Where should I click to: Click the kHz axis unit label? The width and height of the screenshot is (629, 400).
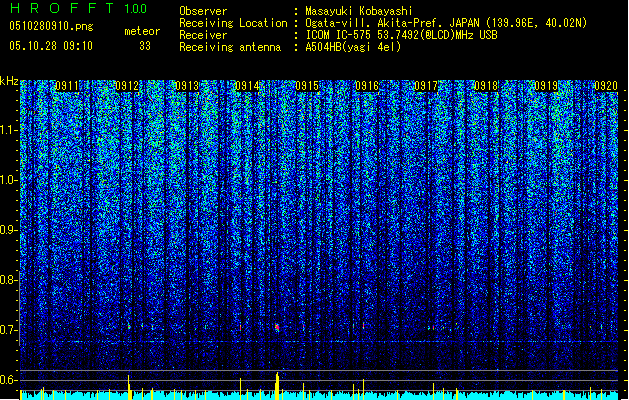(x=9, y=81)
